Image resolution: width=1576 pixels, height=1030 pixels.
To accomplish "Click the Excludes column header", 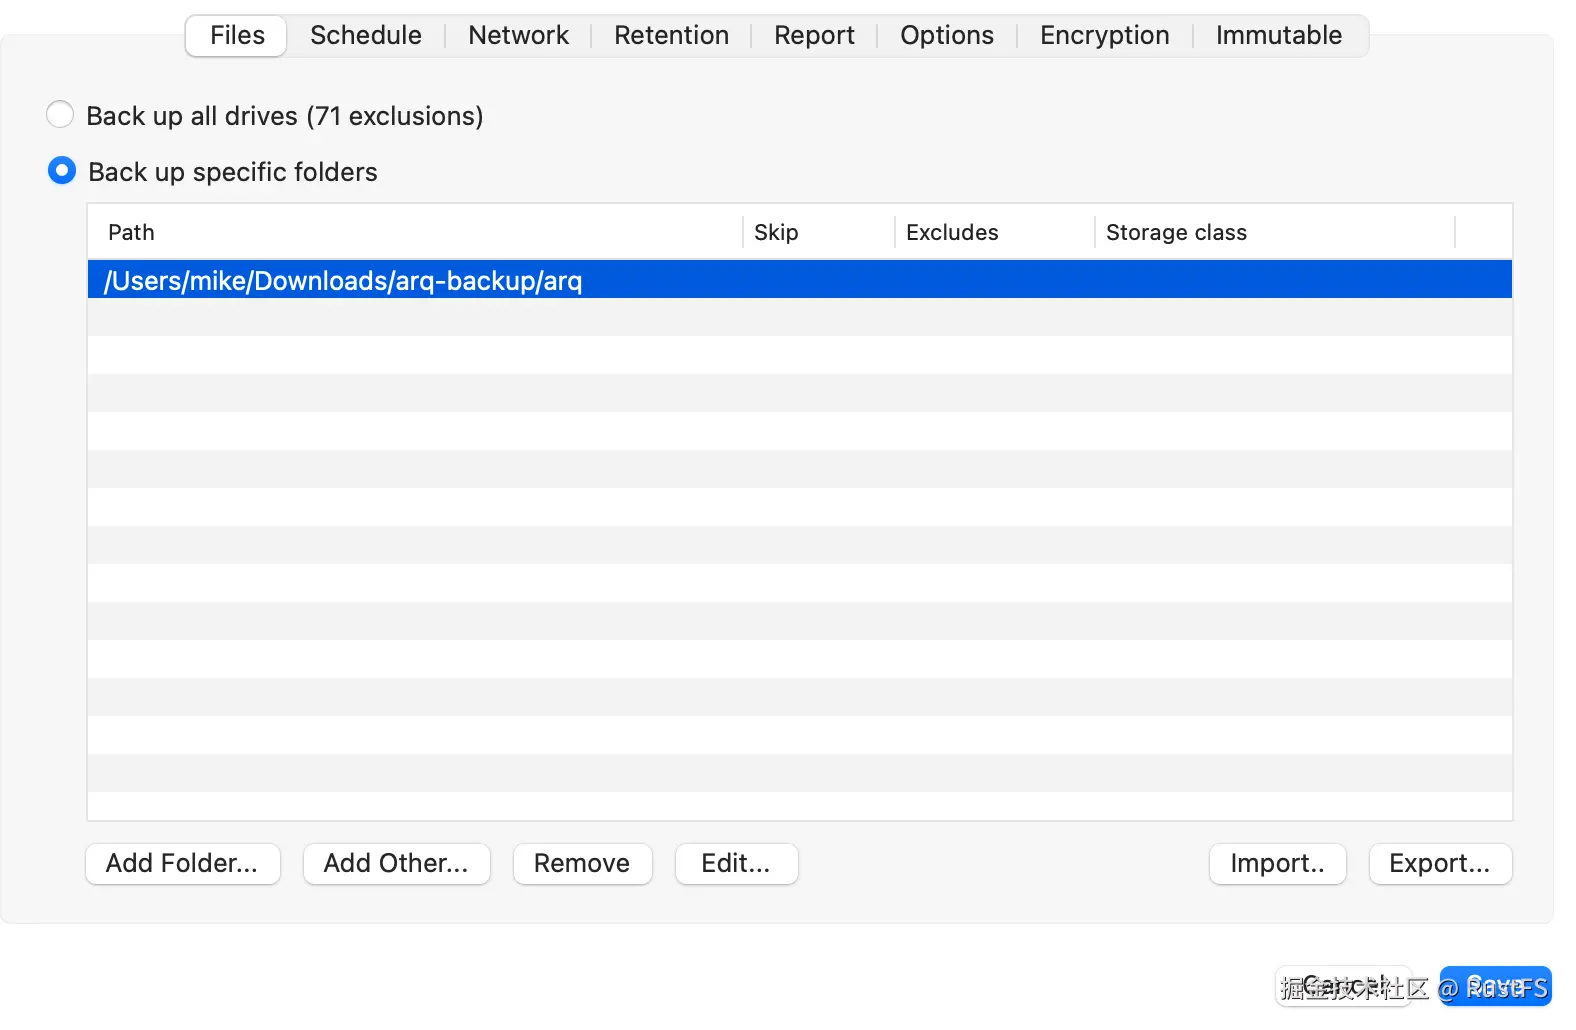I will [x=952, y=233].
